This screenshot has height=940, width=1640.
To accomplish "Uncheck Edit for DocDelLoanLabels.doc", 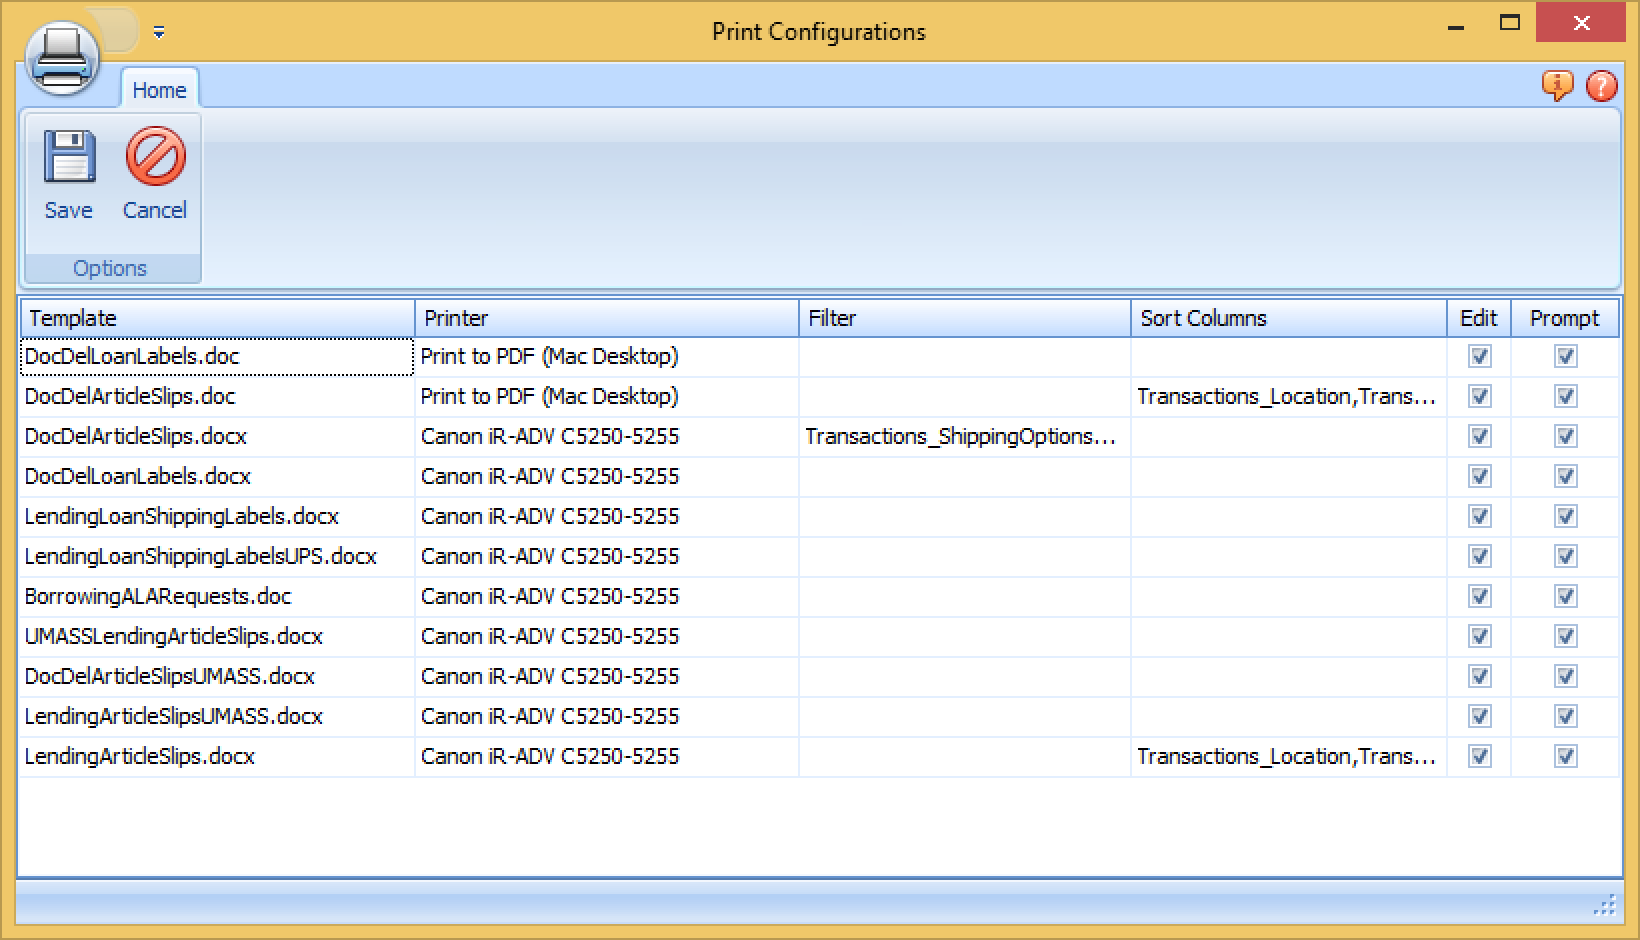I will coord(1479,356).
